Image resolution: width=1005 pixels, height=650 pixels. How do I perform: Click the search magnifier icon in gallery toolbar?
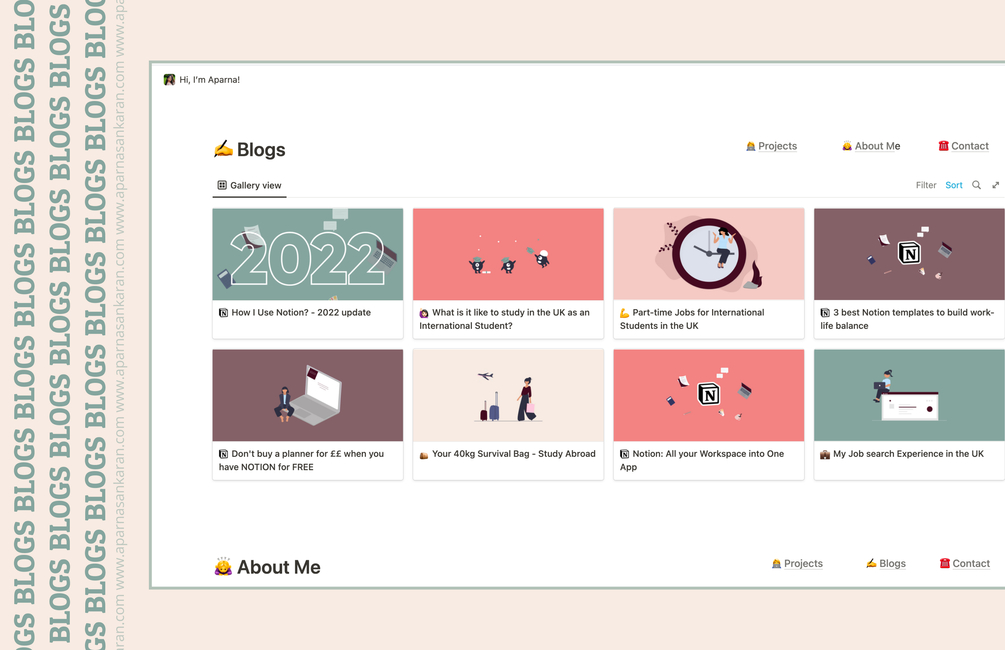[x=976, y=185]
